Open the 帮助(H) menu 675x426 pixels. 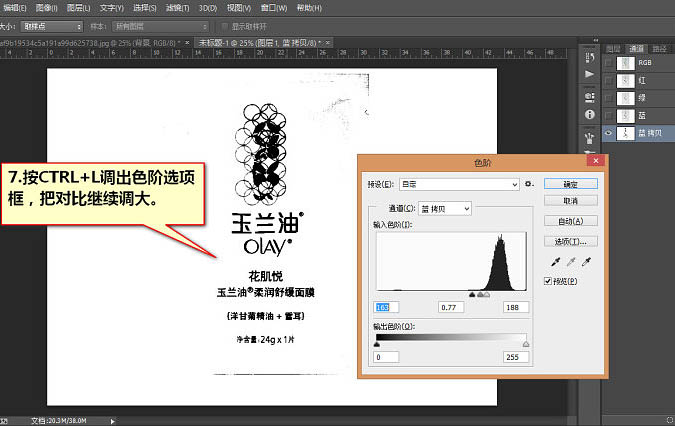(309, 8)
